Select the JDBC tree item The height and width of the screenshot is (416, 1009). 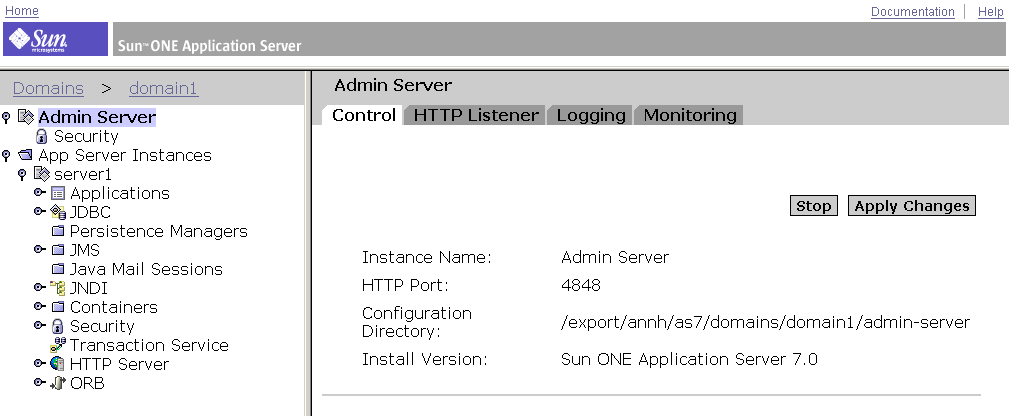[x=90, y=213]
